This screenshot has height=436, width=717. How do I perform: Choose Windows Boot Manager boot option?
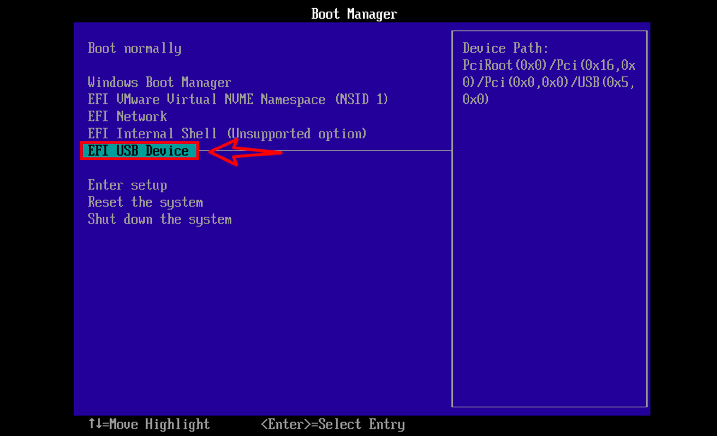[x=159, y=82]
